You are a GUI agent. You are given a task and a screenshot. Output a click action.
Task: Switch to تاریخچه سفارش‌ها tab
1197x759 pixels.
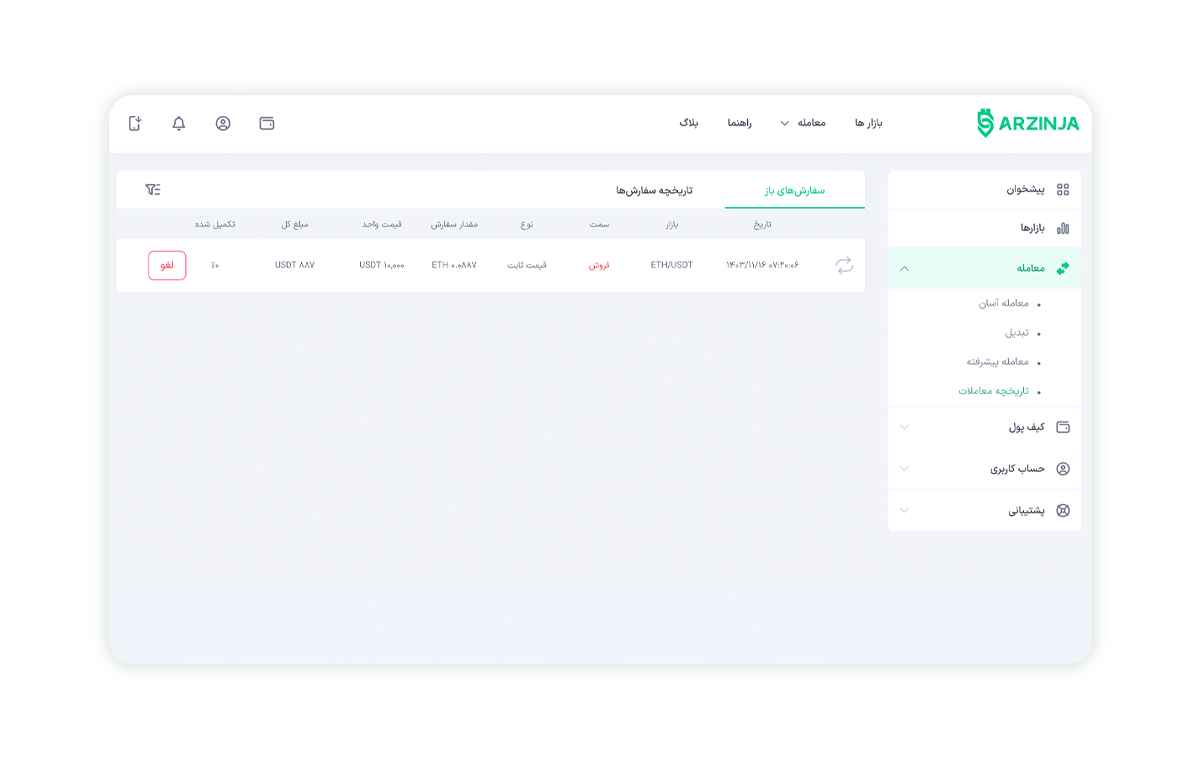tap(654, 190)
